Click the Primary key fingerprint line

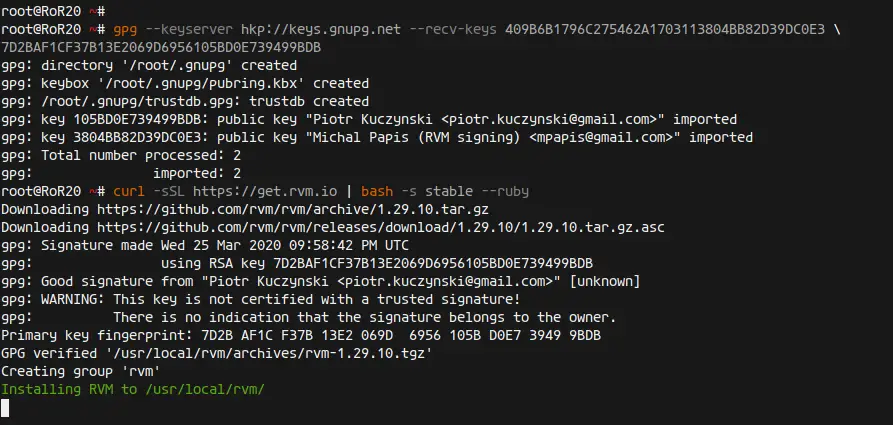(x=301, y=335)
